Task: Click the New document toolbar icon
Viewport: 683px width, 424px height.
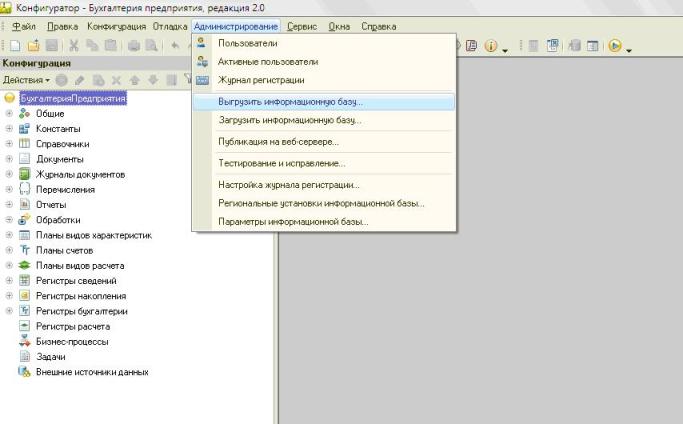Action: coord(15,45)
